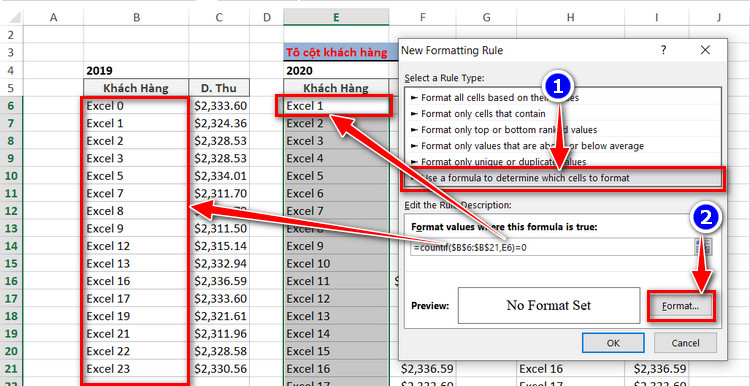
Task: Select the 'Excel 14' cell
Action: point(336,334)
